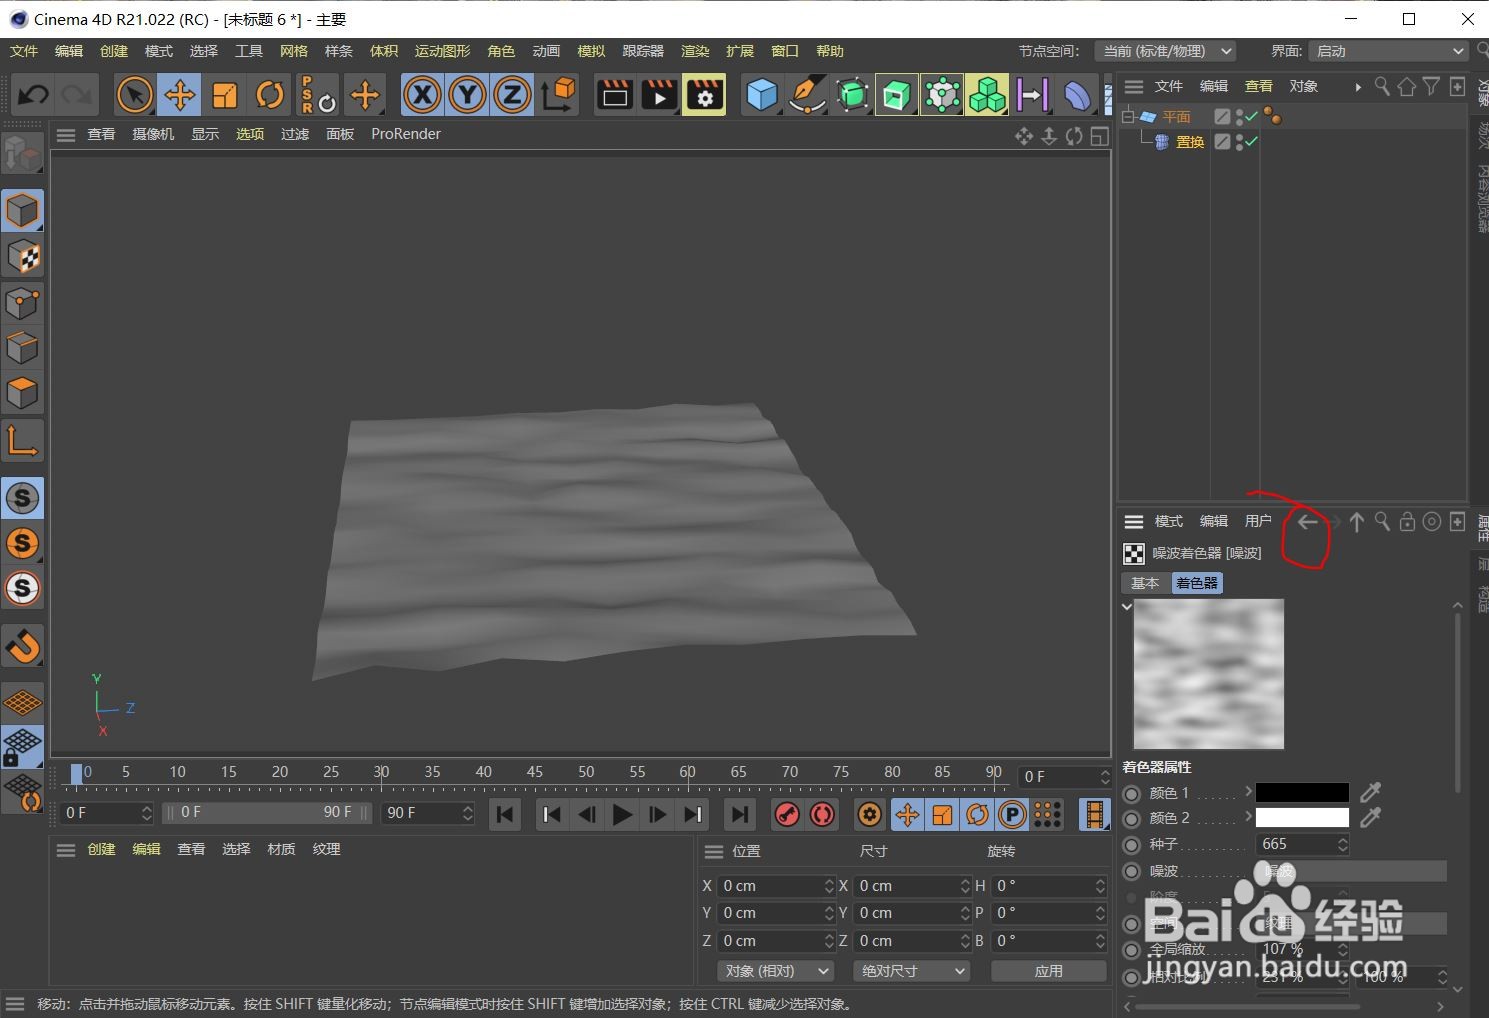Click the Undo arrow icon
Viewport: 1489px width, 1018px height.
click(x=32, y=93)
